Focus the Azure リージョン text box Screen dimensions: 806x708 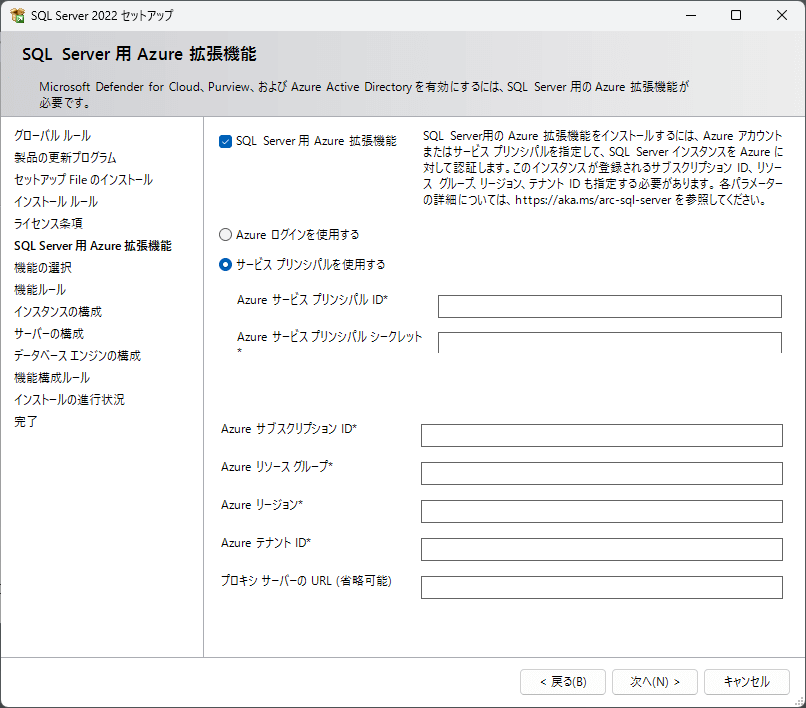(x=601, y=512)
